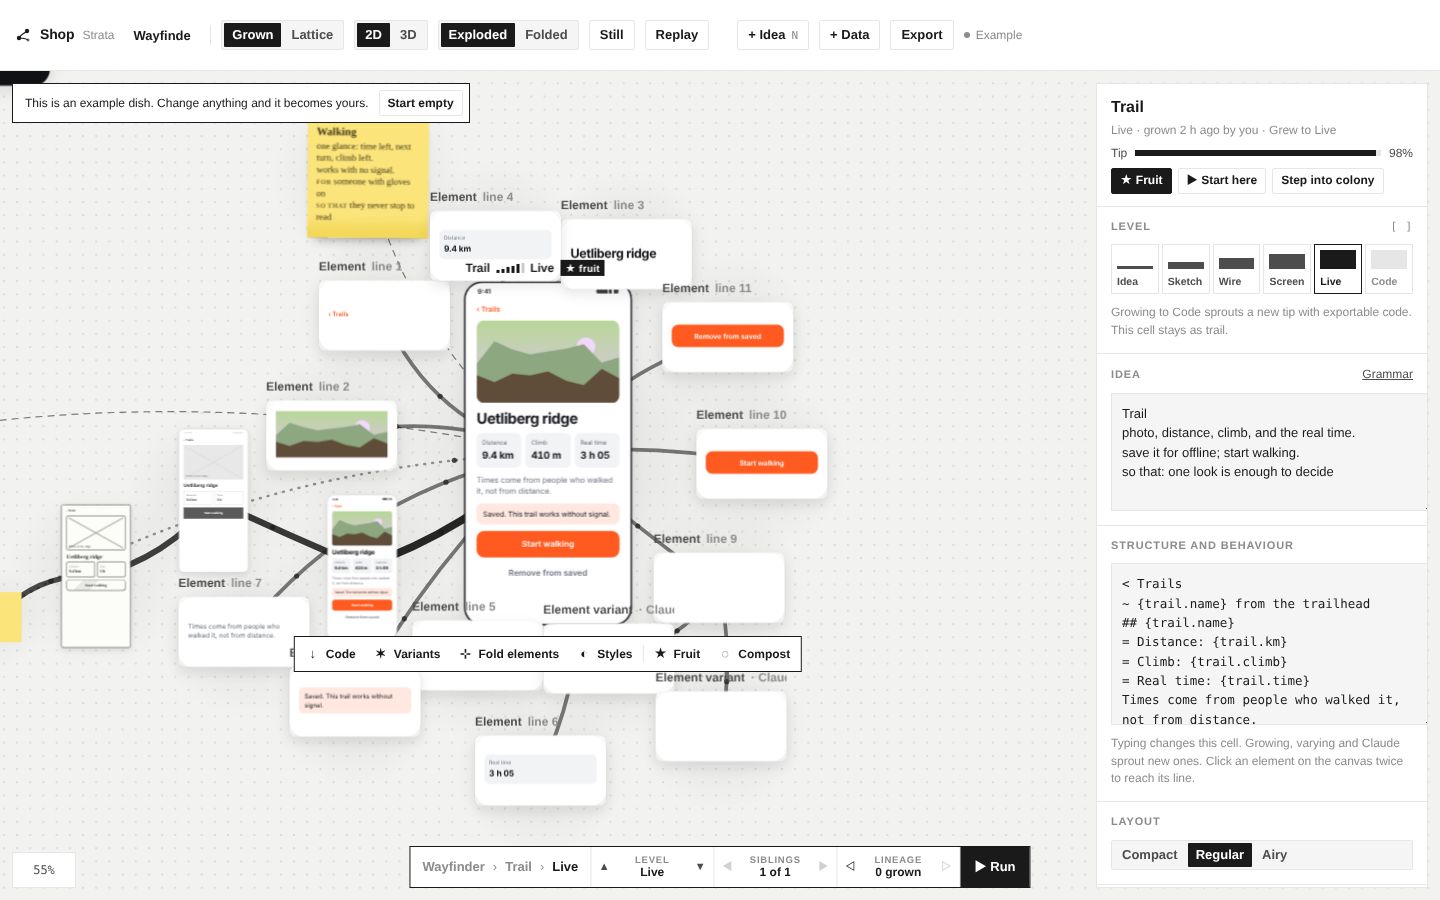The height and width of the screenshot is (900, 1440).
Task: Send the cell to Compost
Action: 755,654
